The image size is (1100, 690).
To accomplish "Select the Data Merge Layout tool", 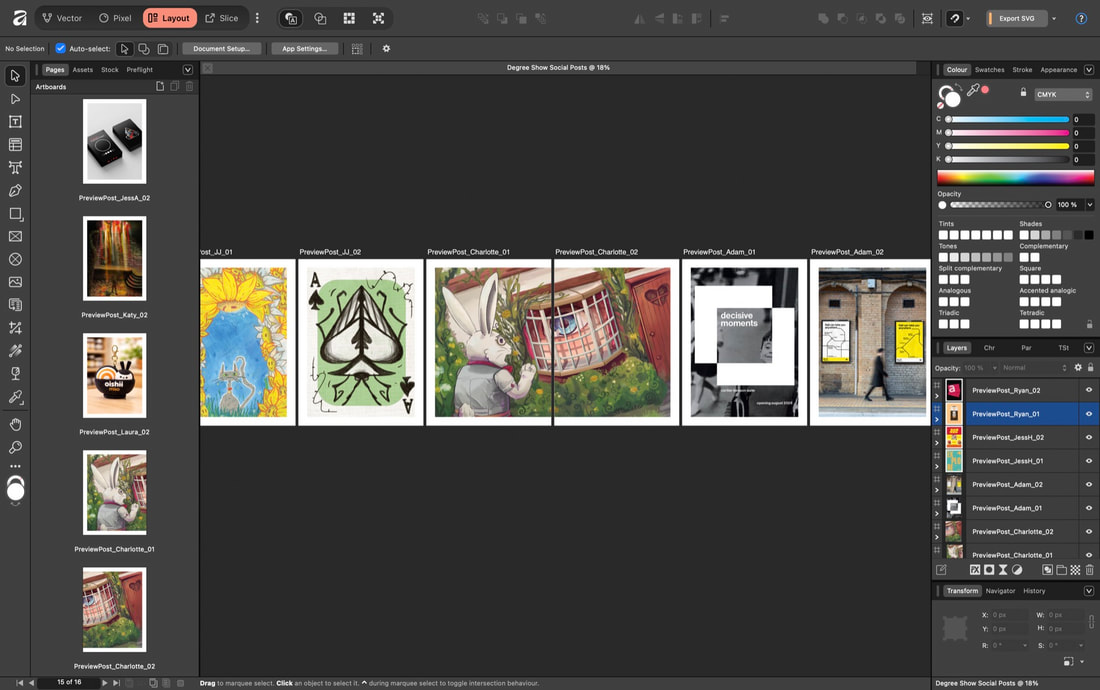I will [15, 305].
